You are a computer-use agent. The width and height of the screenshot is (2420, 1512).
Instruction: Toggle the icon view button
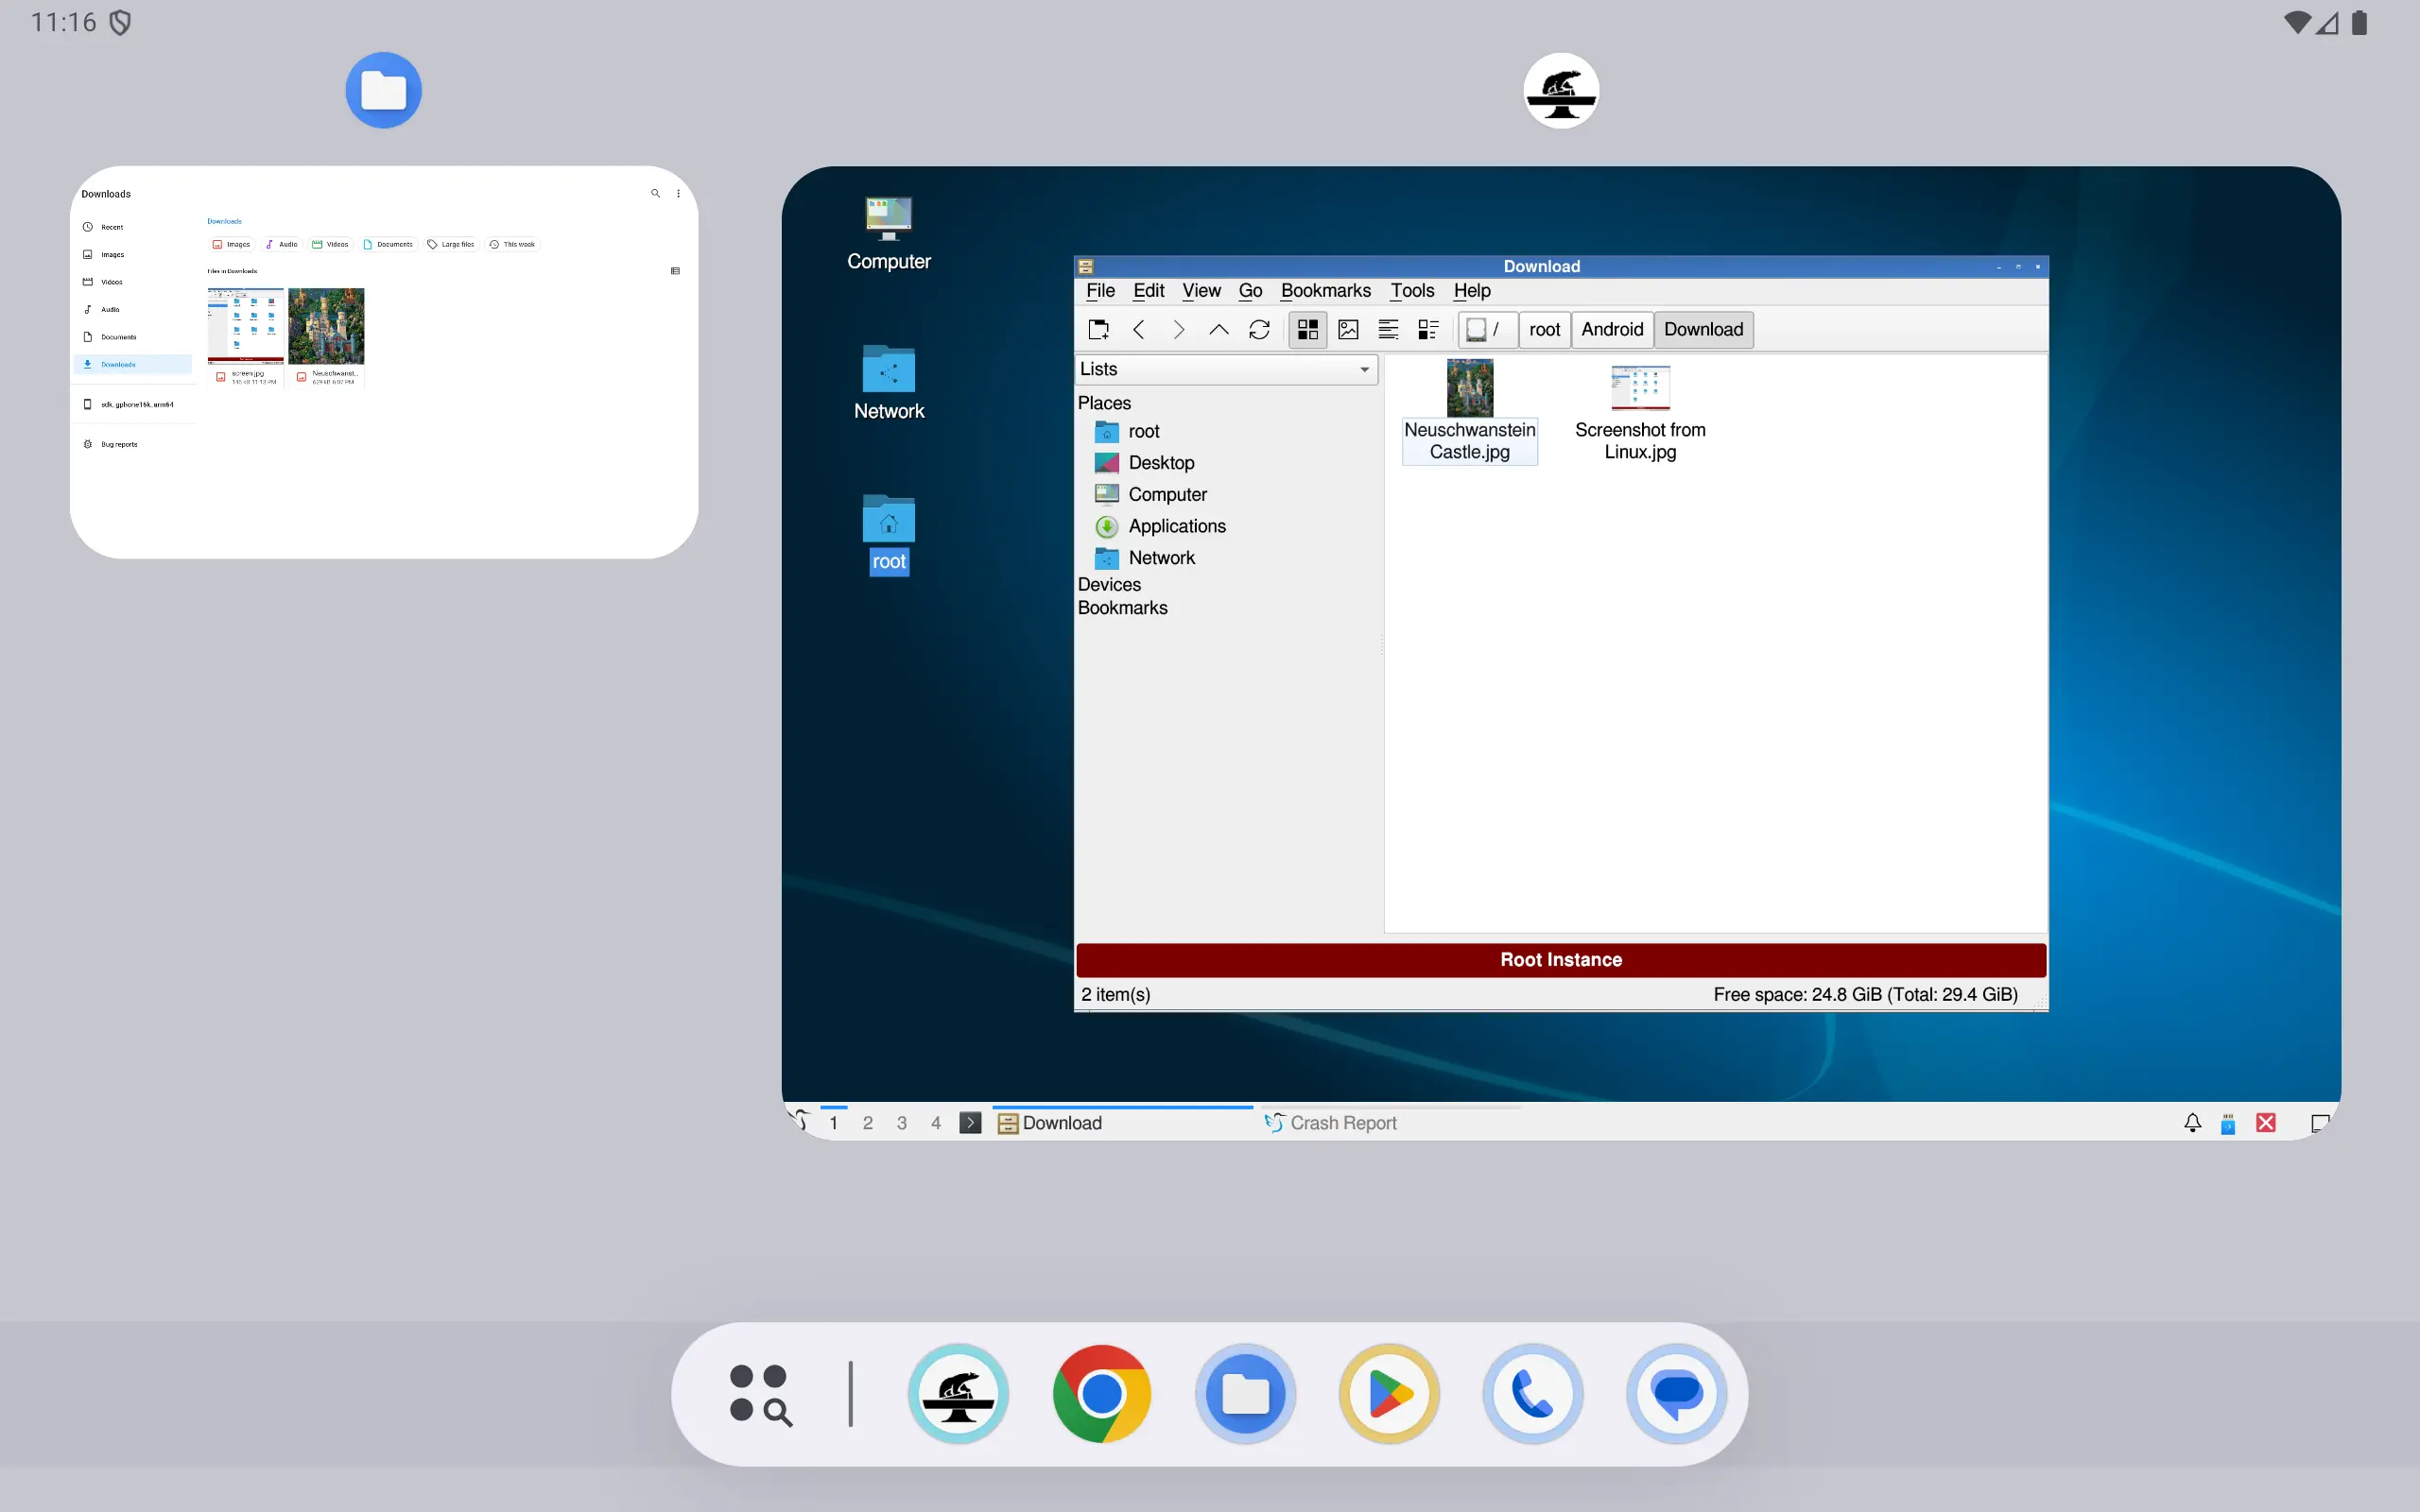pyautogui.click(x=1307, y=329)
